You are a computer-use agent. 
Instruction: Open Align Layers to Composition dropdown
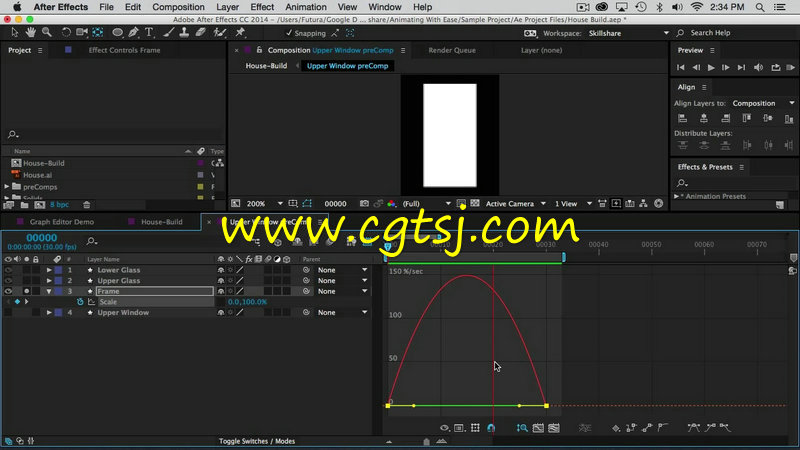pyautogui.click(x=763, y=103)
